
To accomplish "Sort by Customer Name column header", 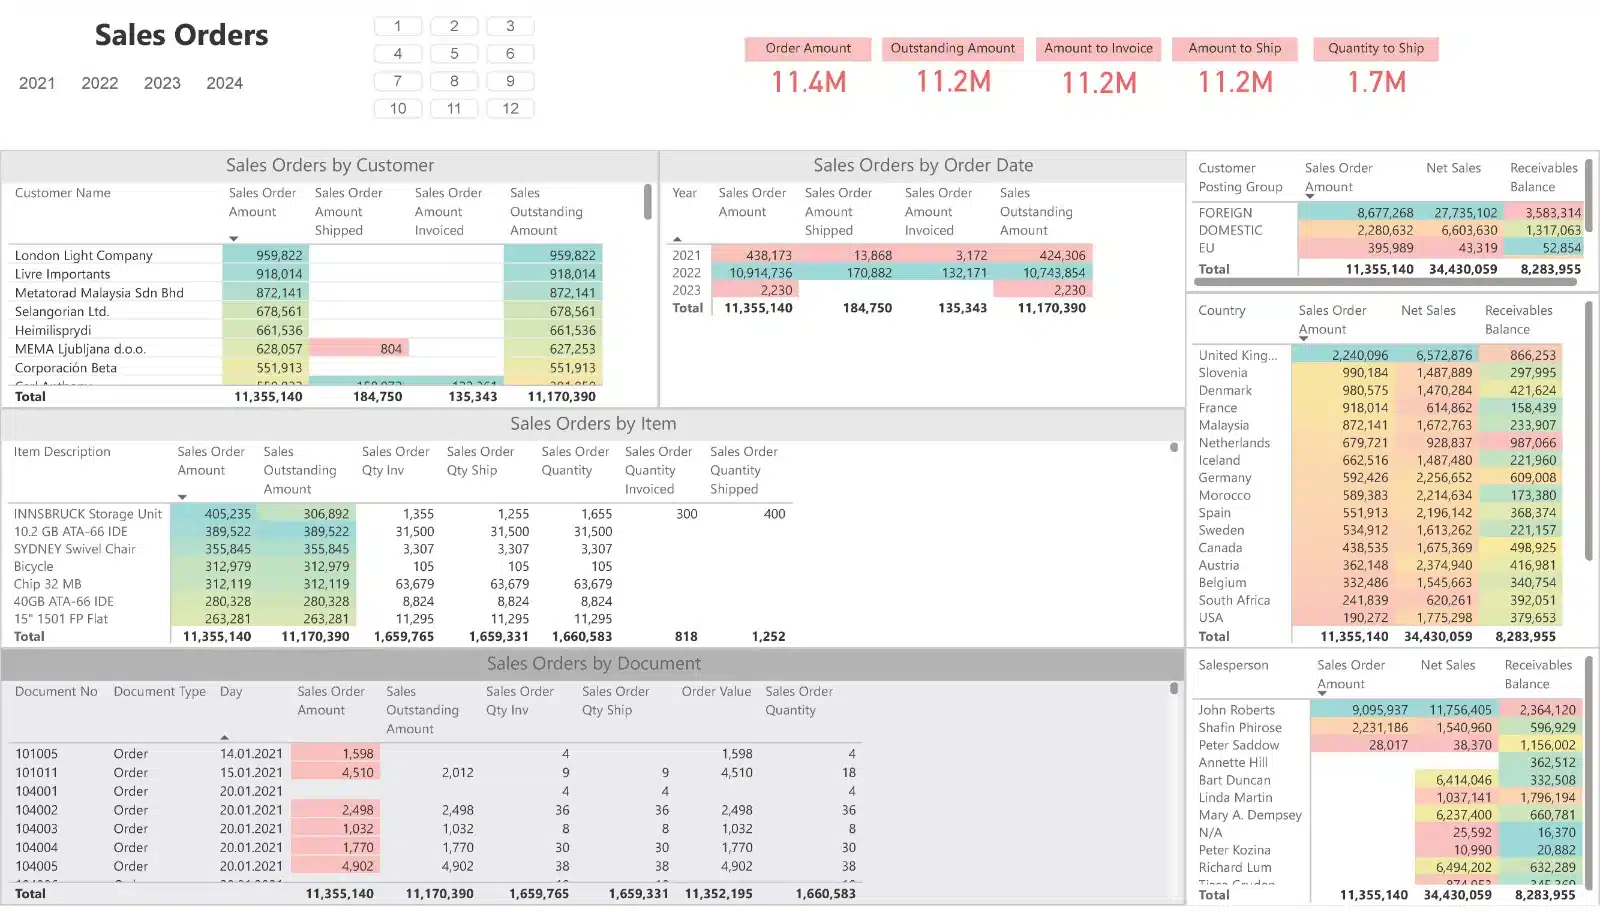I will [x=63, y=193].
